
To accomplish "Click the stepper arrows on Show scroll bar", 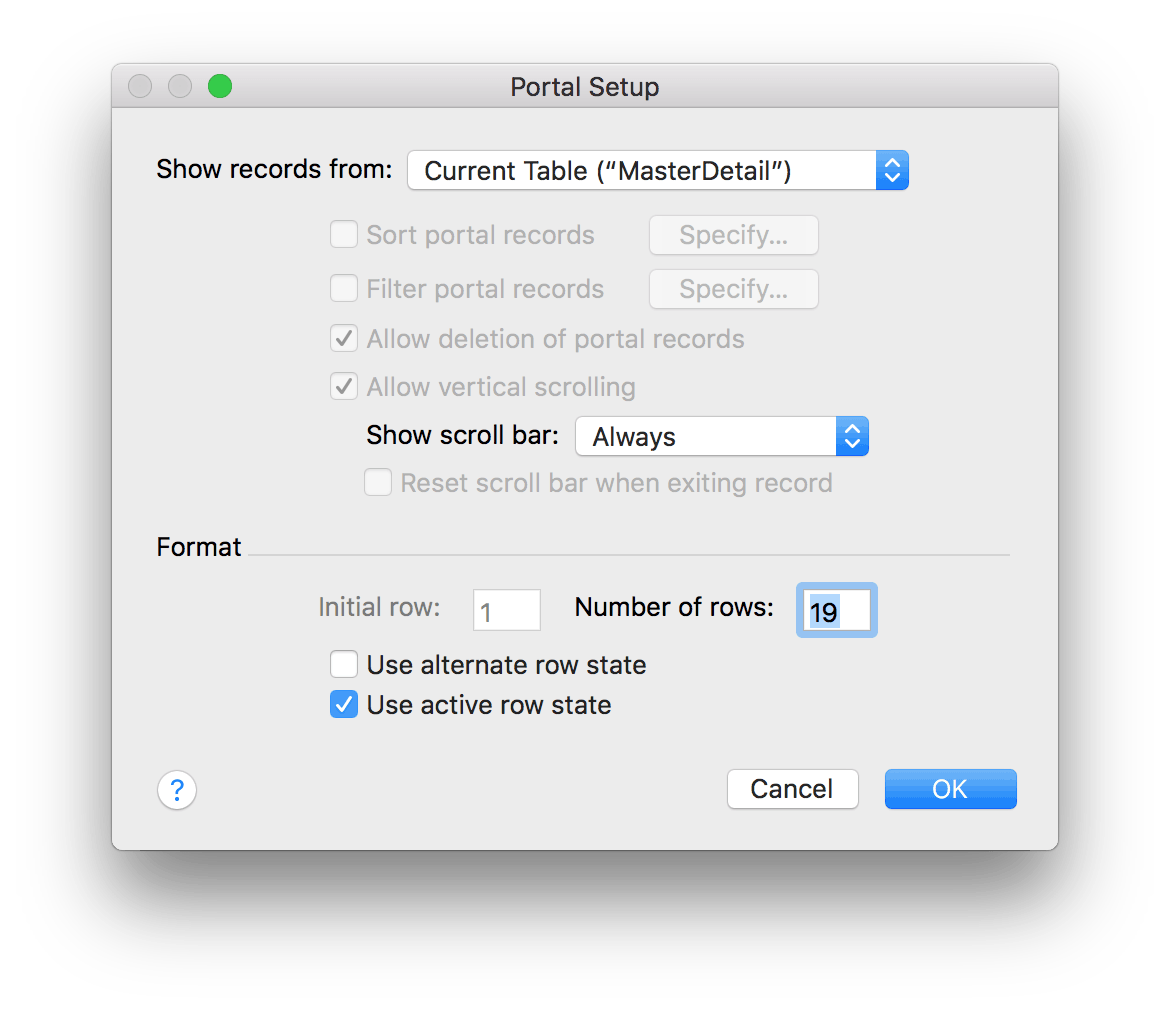I will pos(852,436).
